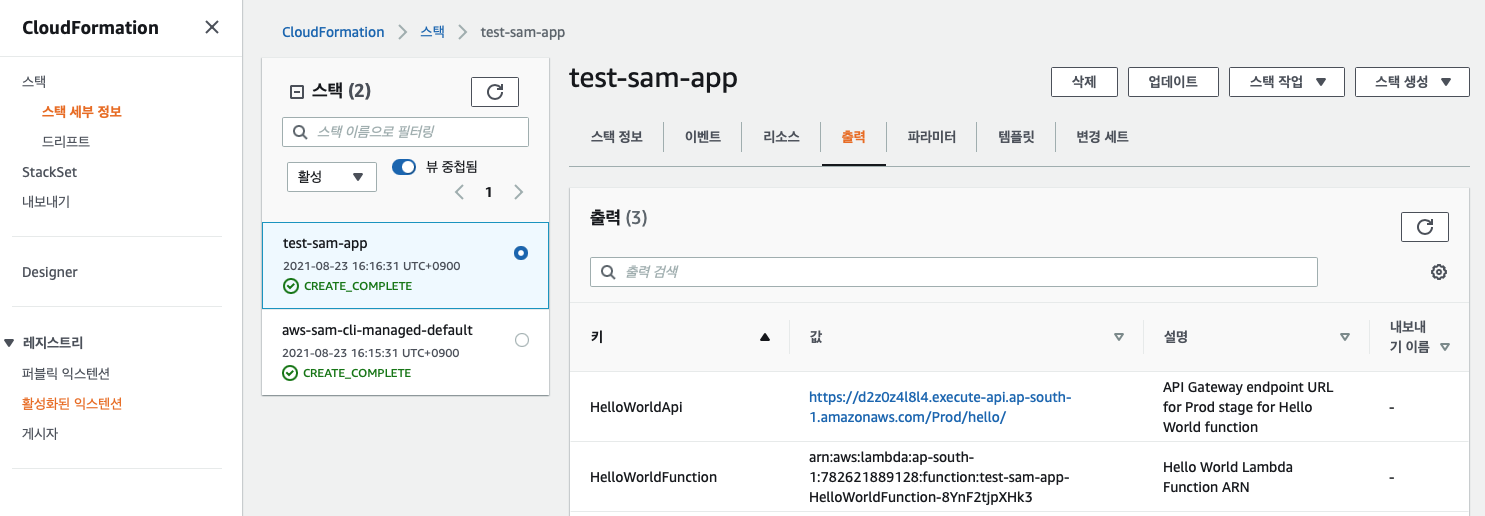
Task: Click aws-sam-cli-managed-default CREATE_COMPLETE status
Action: point(347,373)
